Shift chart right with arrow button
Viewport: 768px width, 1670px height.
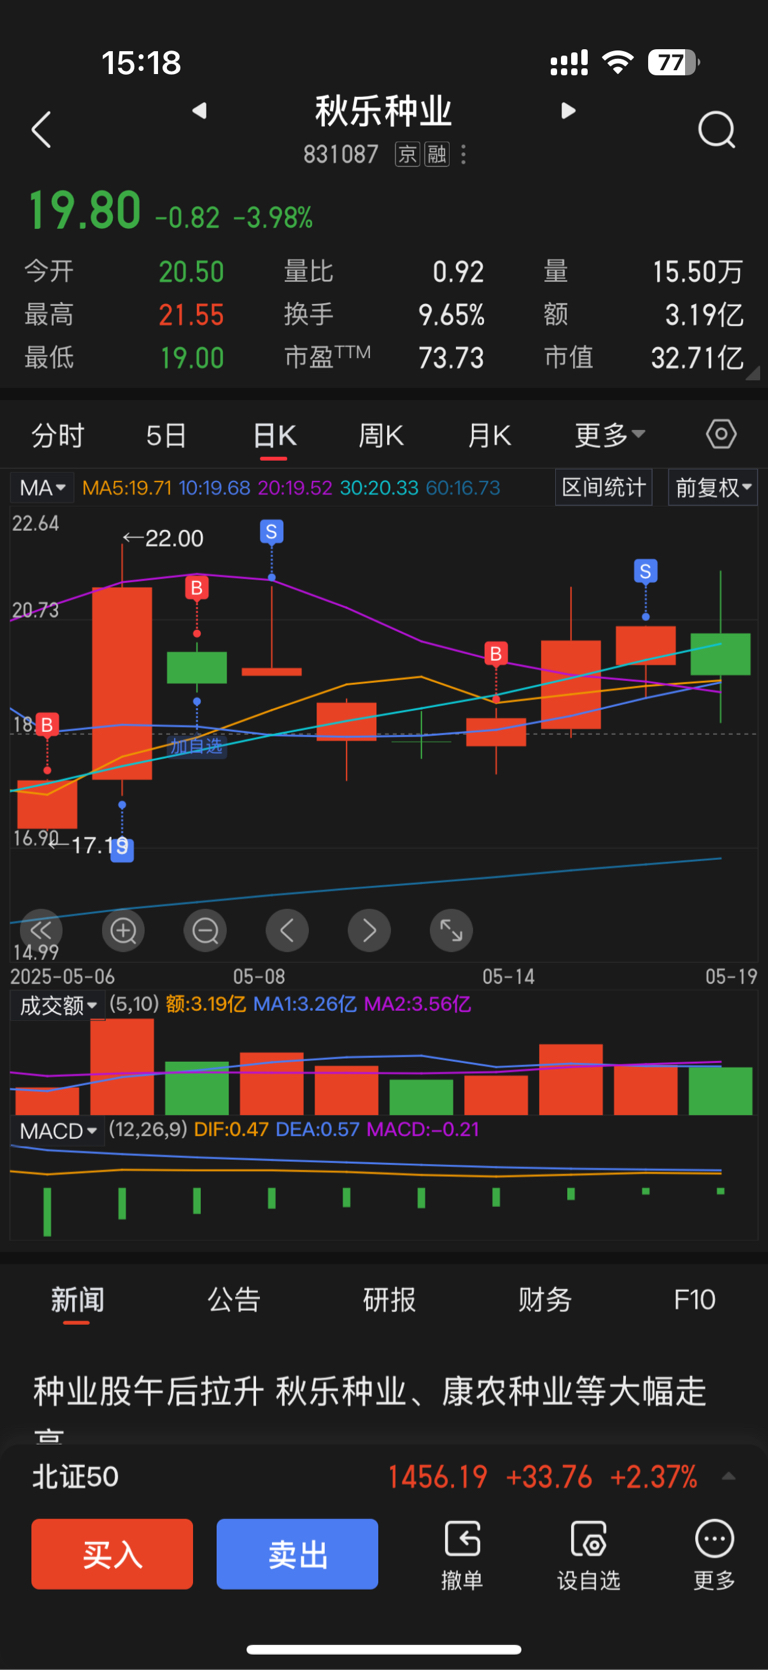pyautogui.click(x=369, y=930)
